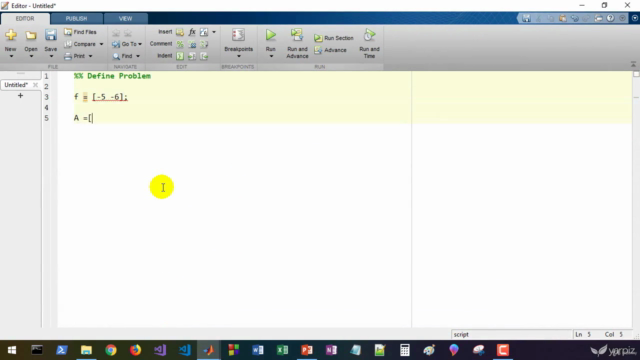Select the Untitled* document tab
The image size is (640, 360).
point(16,85)
